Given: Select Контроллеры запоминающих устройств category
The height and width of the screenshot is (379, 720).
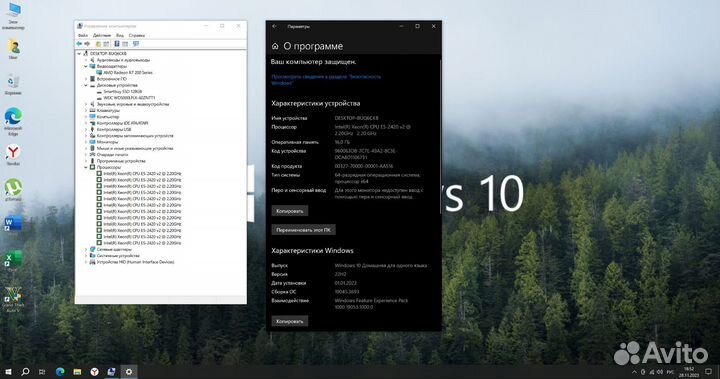Looking at the screenshot, I should [x=135, y=136].
